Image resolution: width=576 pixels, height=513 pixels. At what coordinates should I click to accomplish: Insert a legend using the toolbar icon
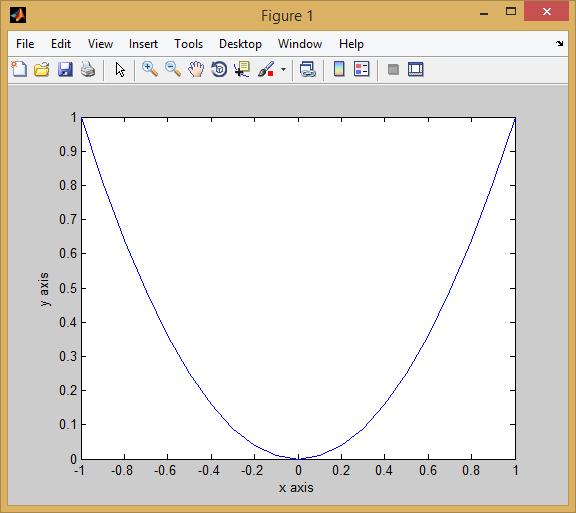coord(361,69)
